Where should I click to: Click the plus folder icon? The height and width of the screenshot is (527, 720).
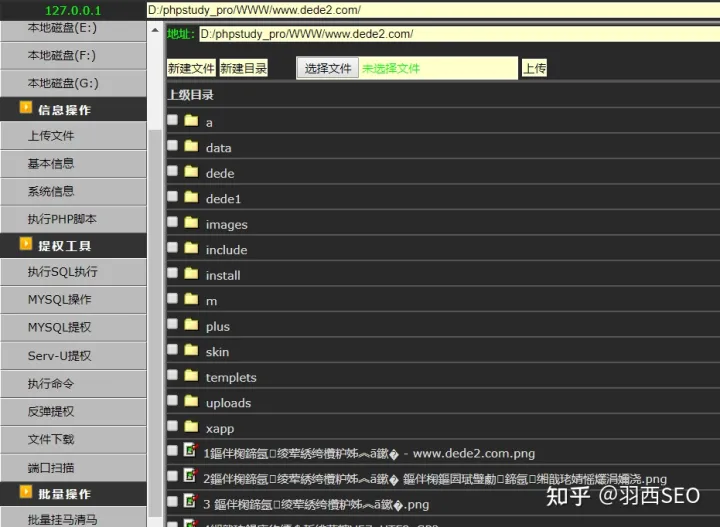coord(191,325)
